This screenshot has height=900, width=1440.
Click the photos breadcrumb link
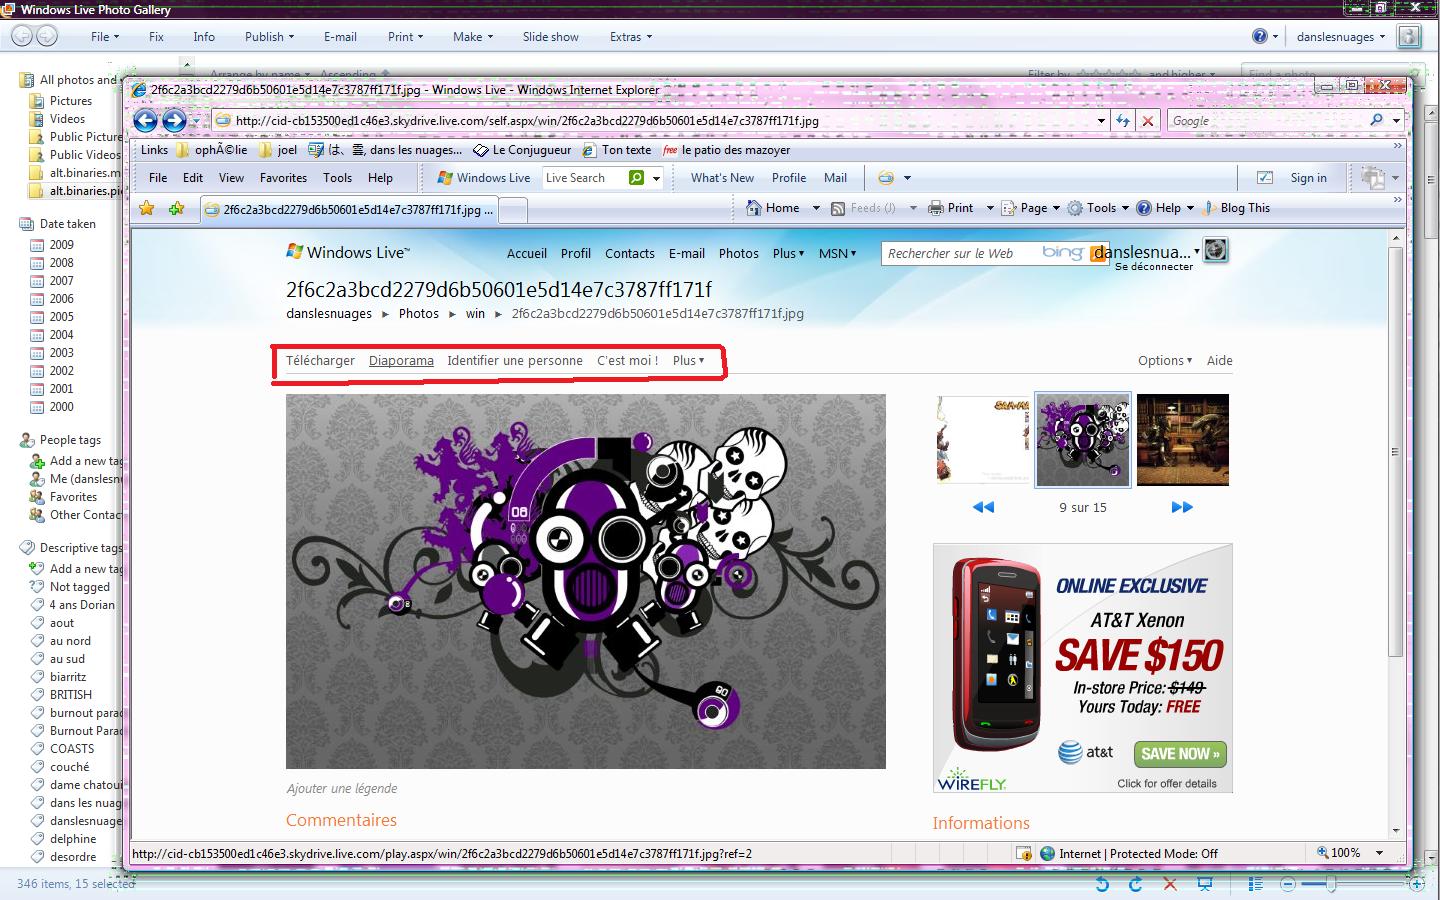[x=419, y=314]
